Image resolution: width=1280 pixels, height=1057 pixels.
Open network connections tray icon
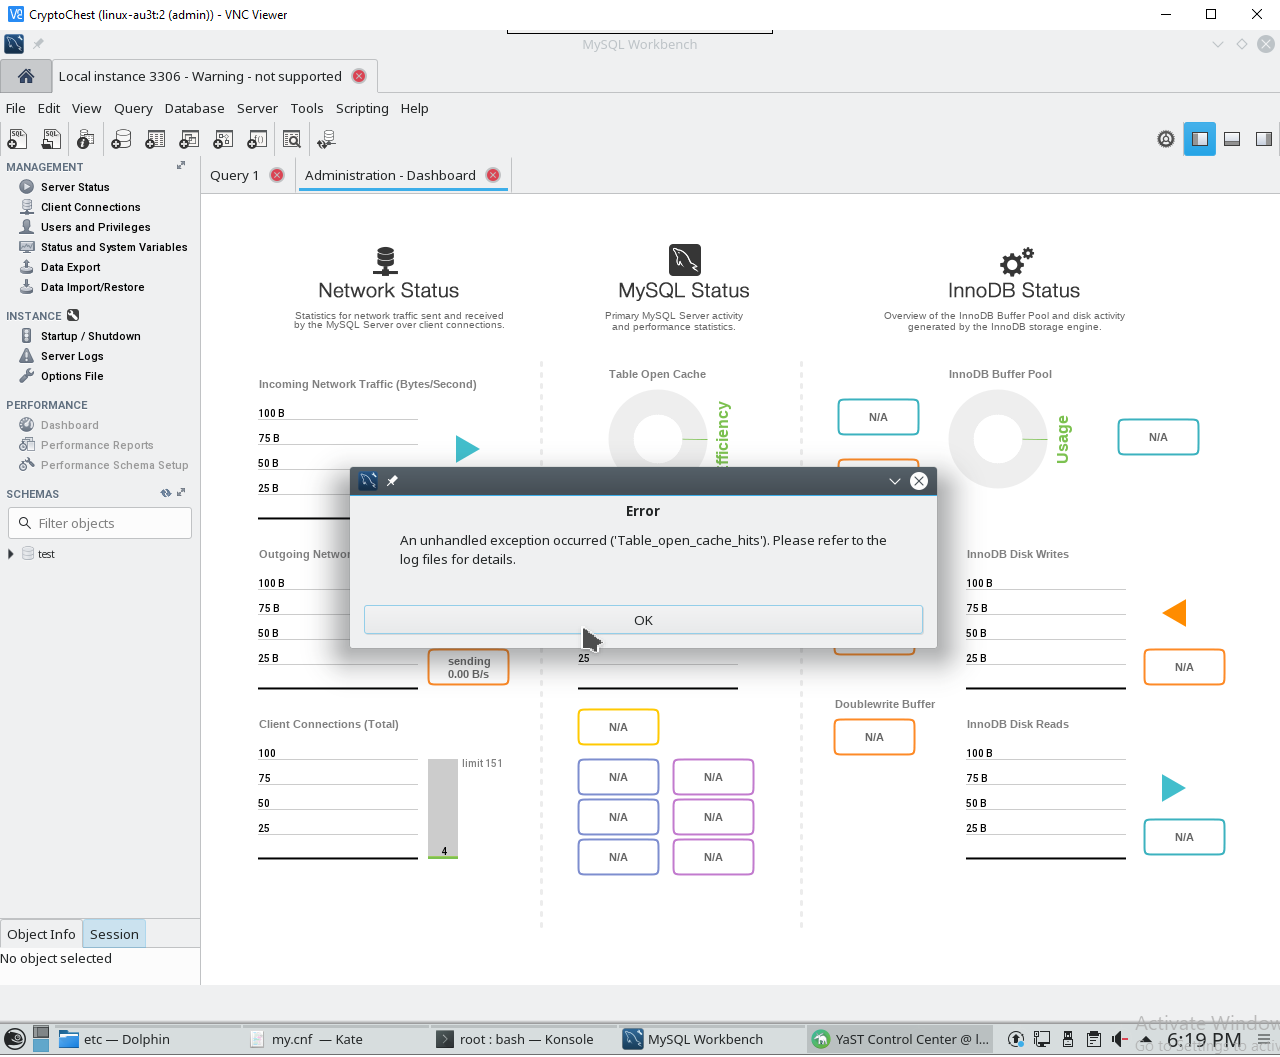pyautogui.click(x=1041, y=1040)
